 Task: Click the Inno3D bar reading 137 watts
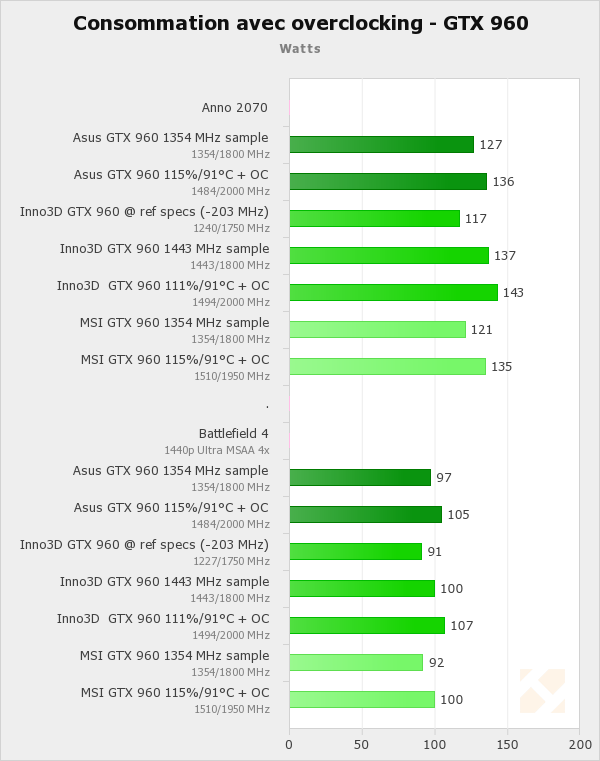(x=389, y=255)
